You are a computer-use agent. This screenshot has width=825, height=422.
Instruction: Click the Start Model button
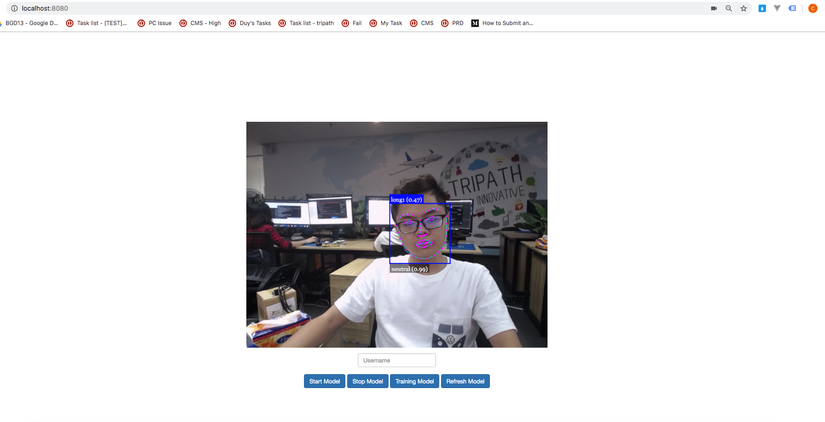coord(324,381)
